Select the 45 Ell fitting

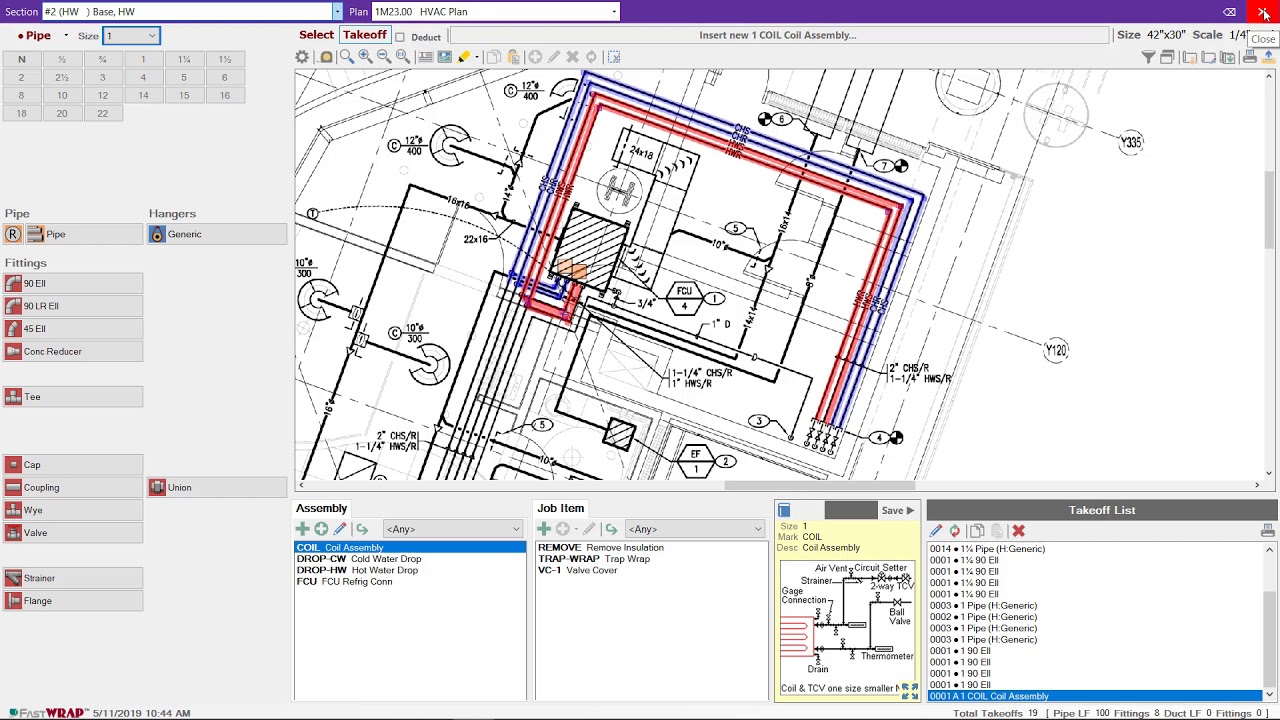pyautogui.click(x=74, y=329)
